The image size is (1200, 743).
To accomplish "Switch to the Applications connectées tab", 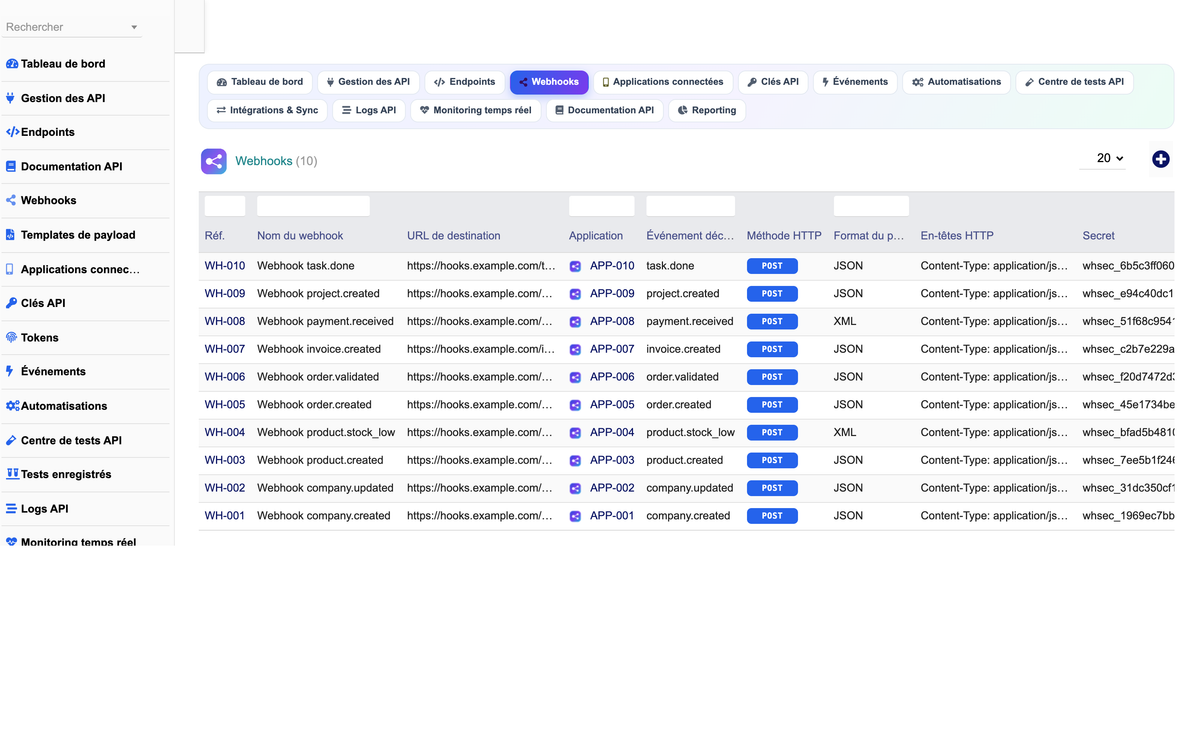I will tap(663, 82).
